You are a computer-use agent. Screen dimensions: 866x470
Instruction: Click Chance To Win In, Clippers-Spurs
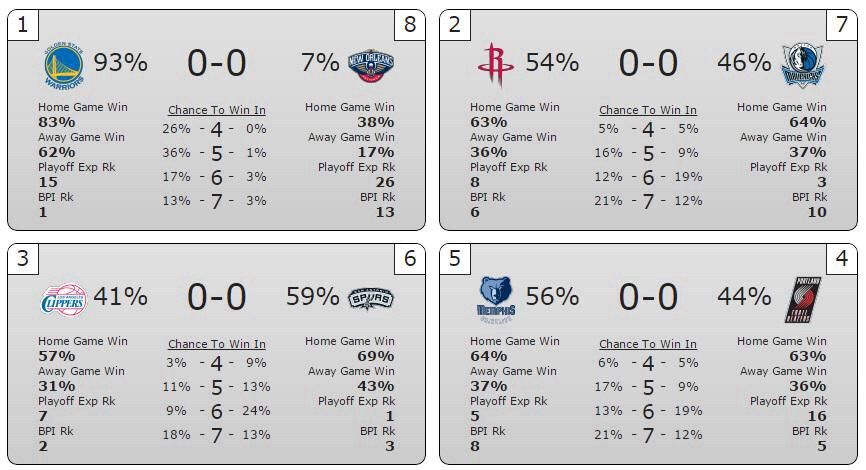(x=216, y=344)
